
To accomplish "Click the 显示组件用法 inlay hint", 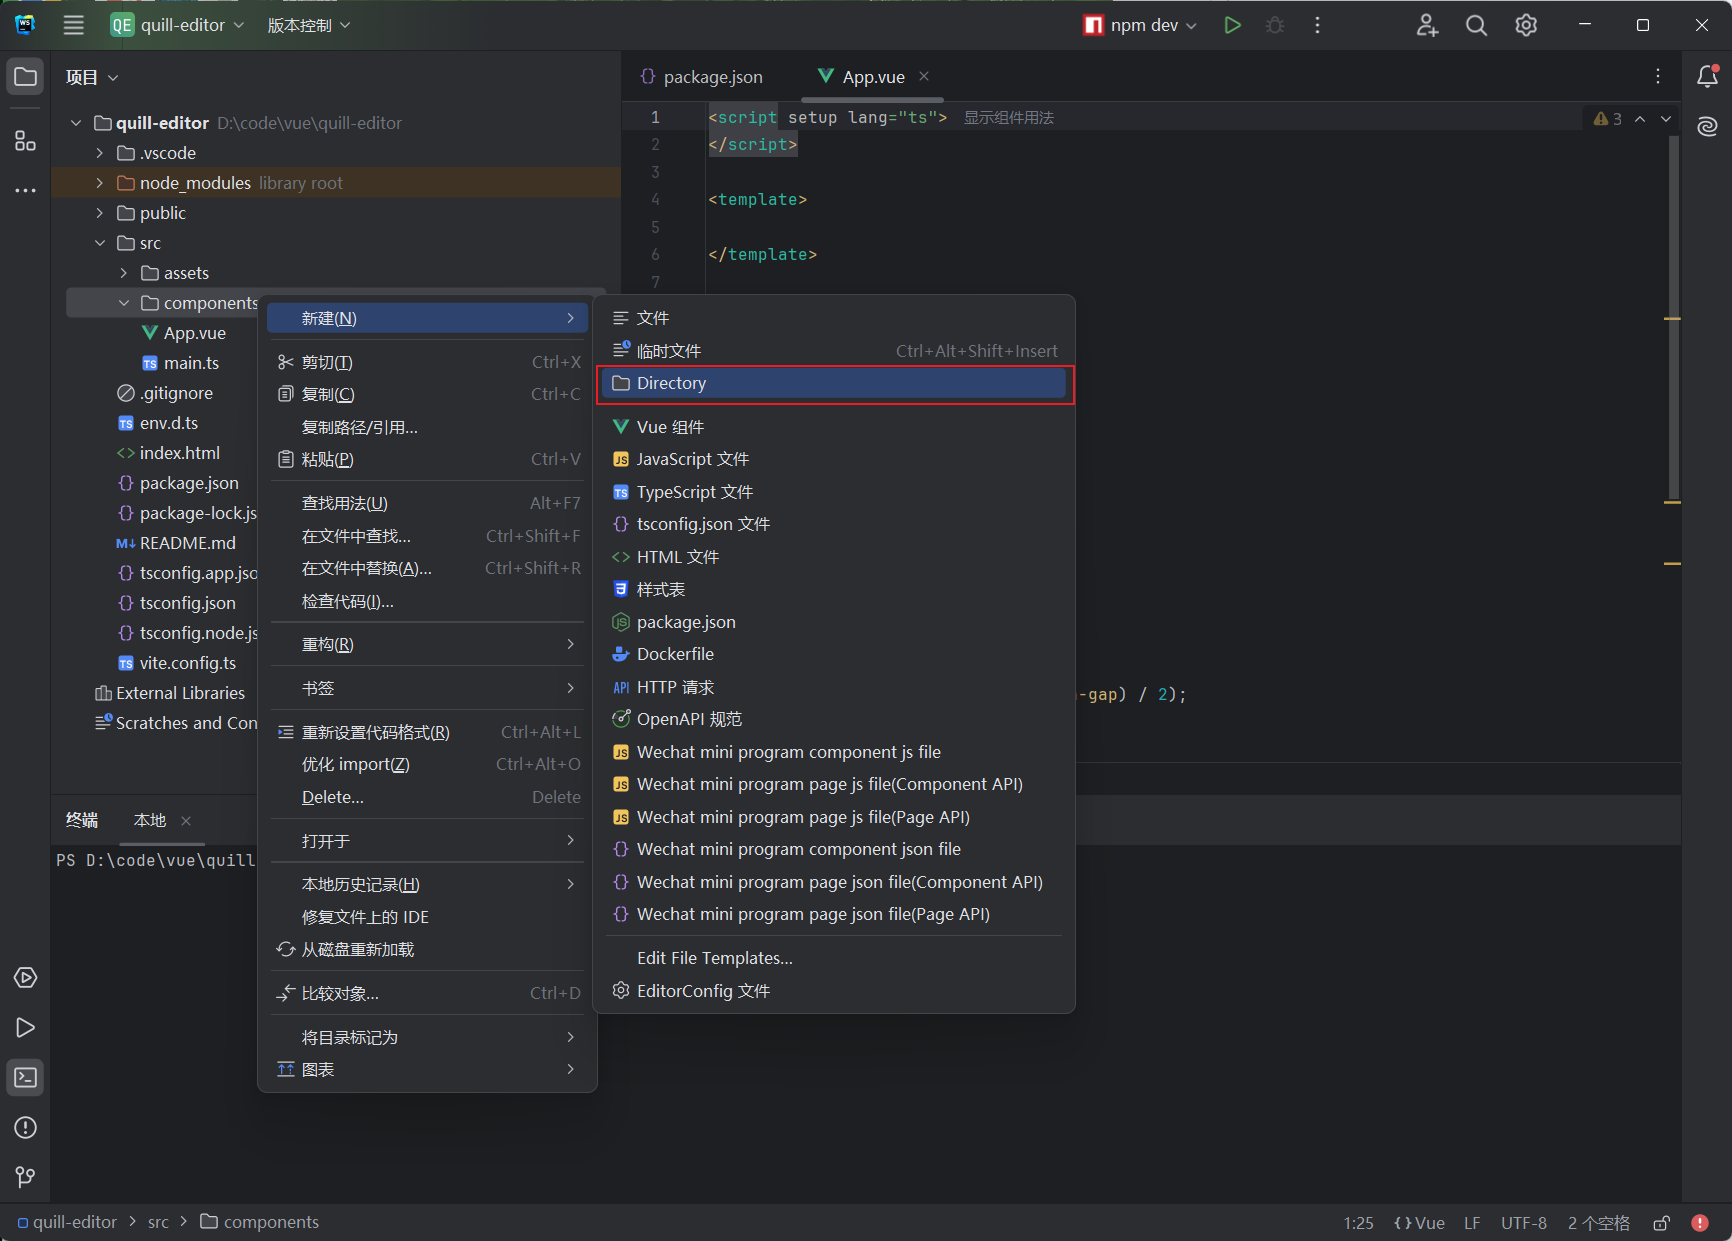I will point(1008,118).
